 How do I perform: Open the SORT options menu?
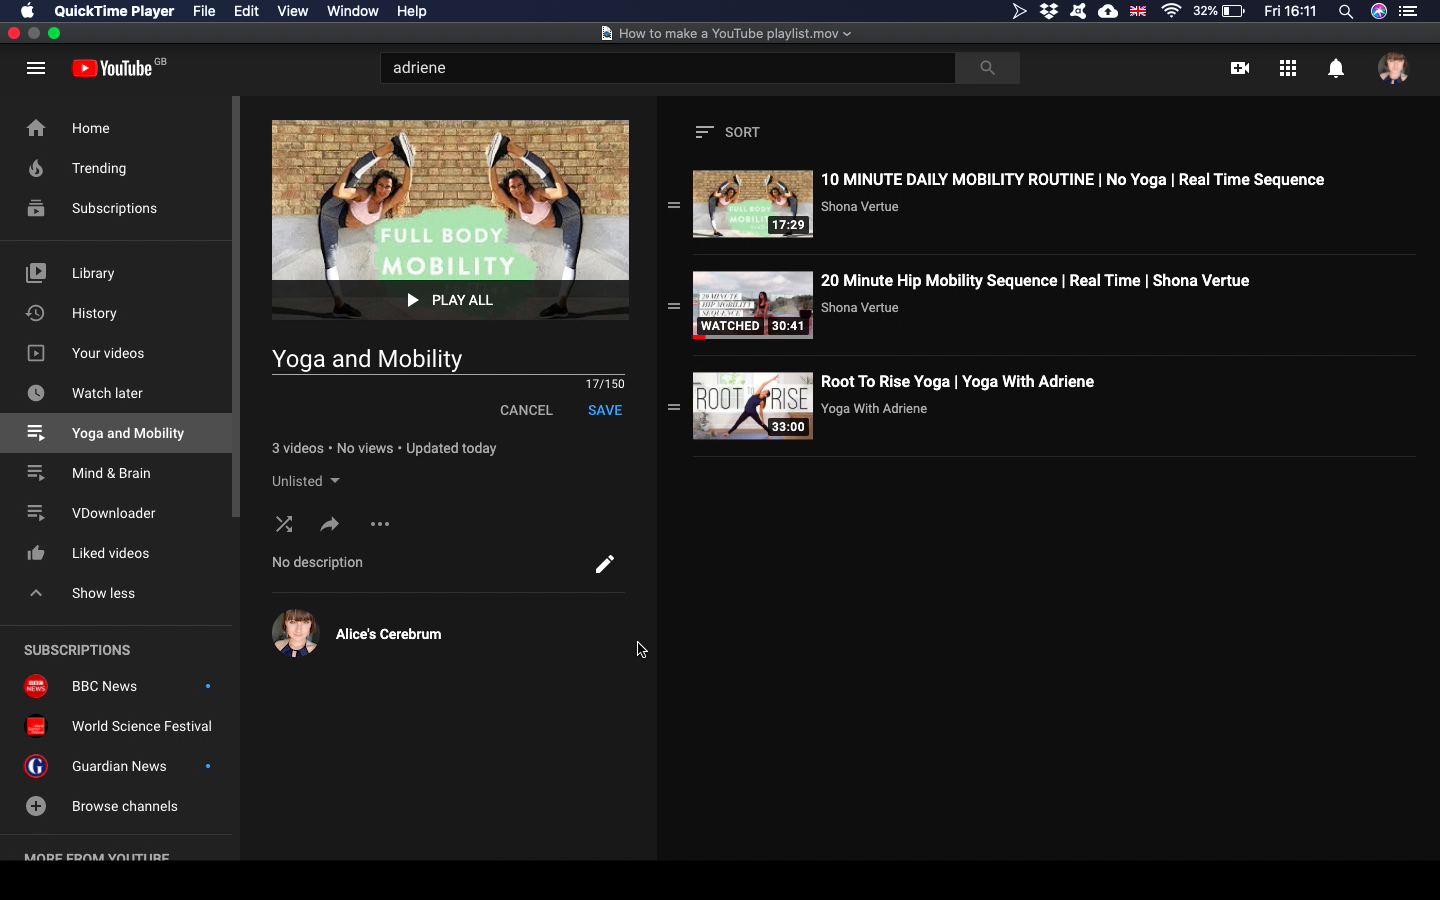pyautogui.click(x=728, y=132)
